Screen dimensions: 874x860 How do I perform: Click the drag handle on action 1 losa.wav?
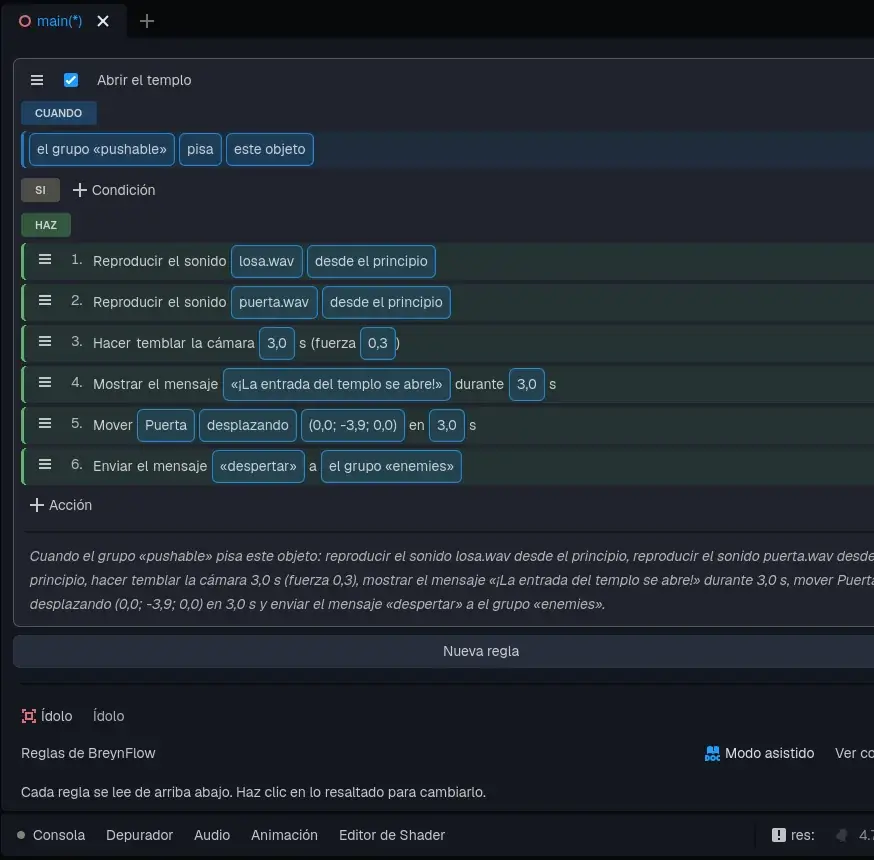[45, 260]
